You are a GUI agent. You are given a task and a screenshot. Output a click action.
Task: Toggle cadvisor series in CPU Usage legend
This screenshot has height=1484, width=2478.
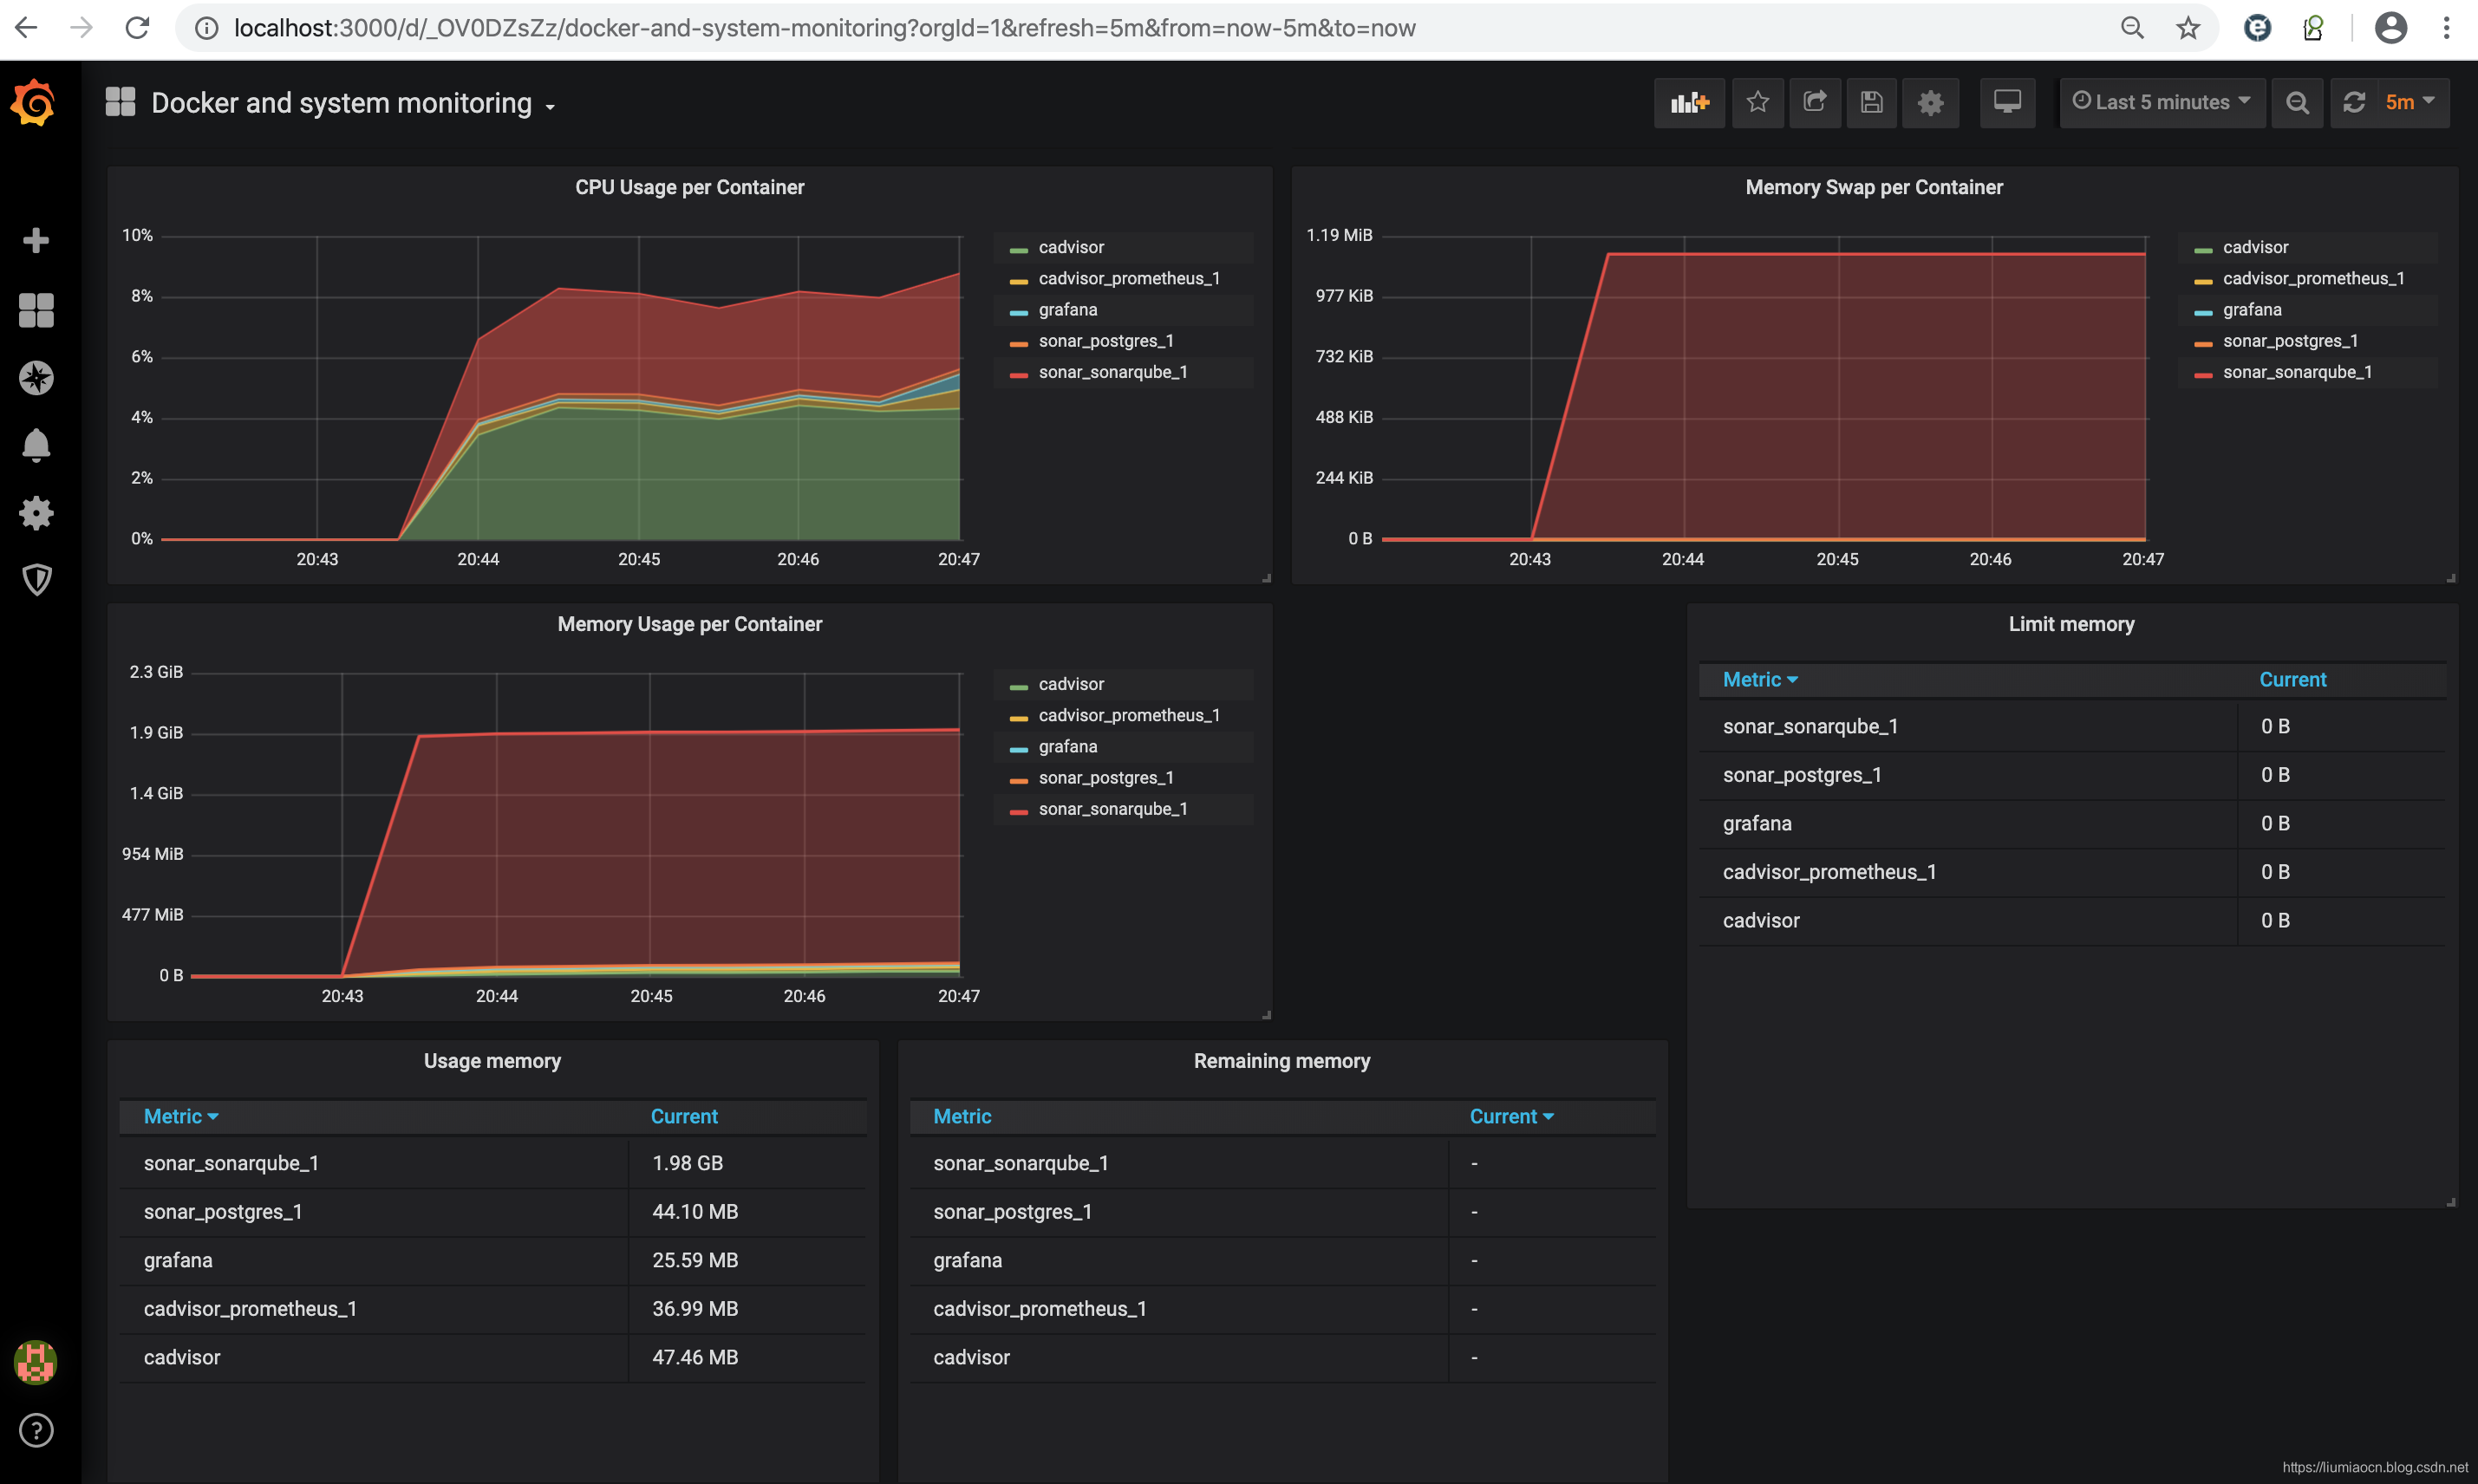(x=1071, y=247)
